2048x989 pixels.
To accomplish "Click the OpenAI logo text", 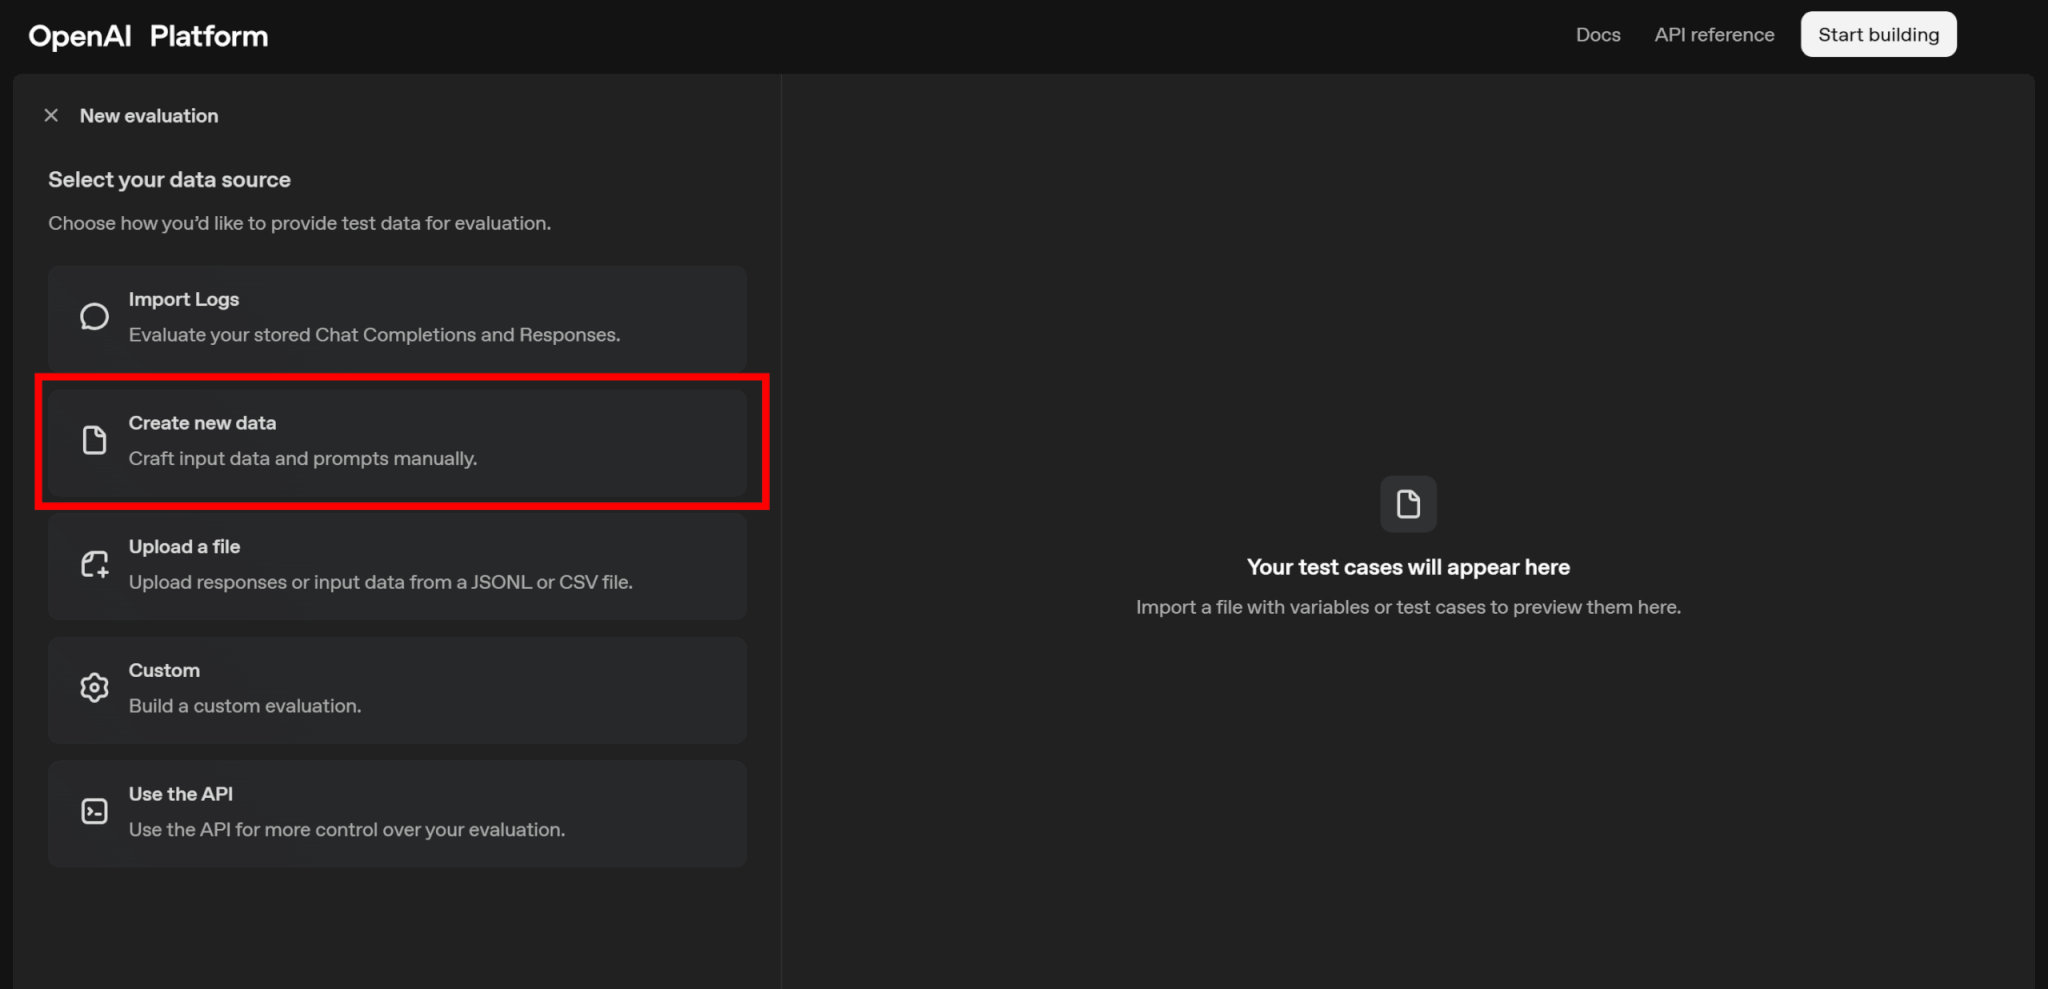I will [80, 36].
